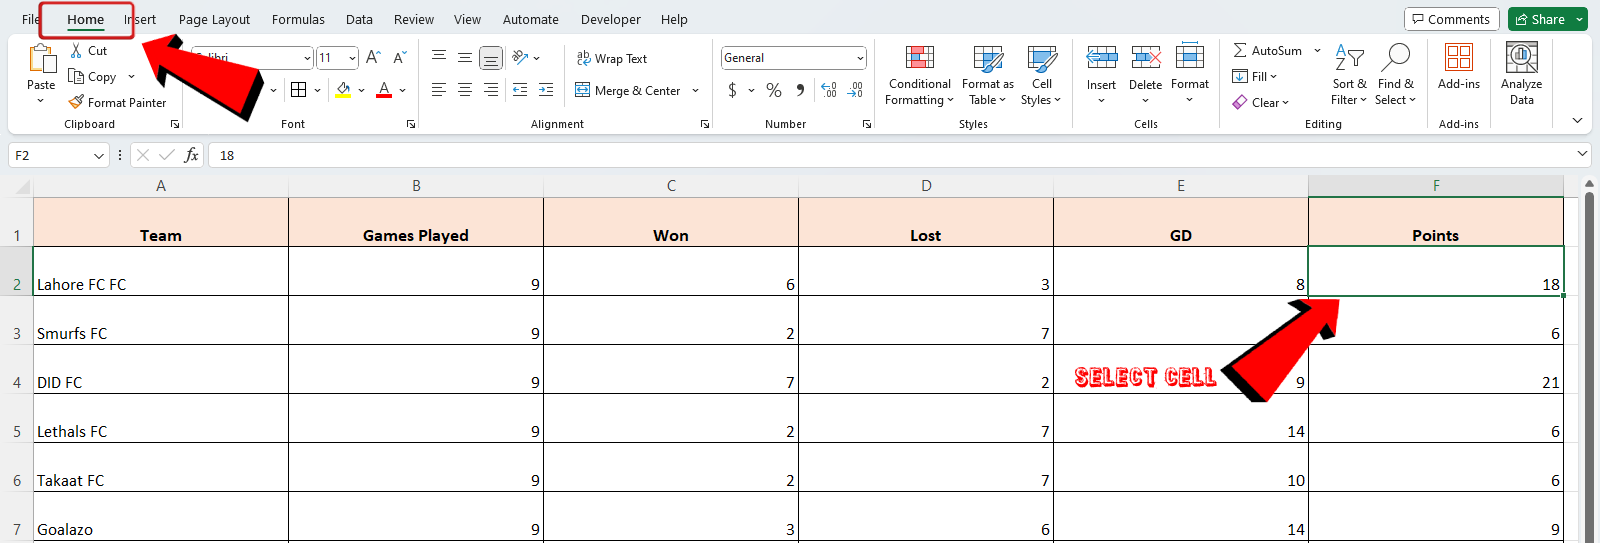Image resolution: width=1600 pixels, height=543 pixels.
Task: Click Merge & Center
Action: (628, 91)
